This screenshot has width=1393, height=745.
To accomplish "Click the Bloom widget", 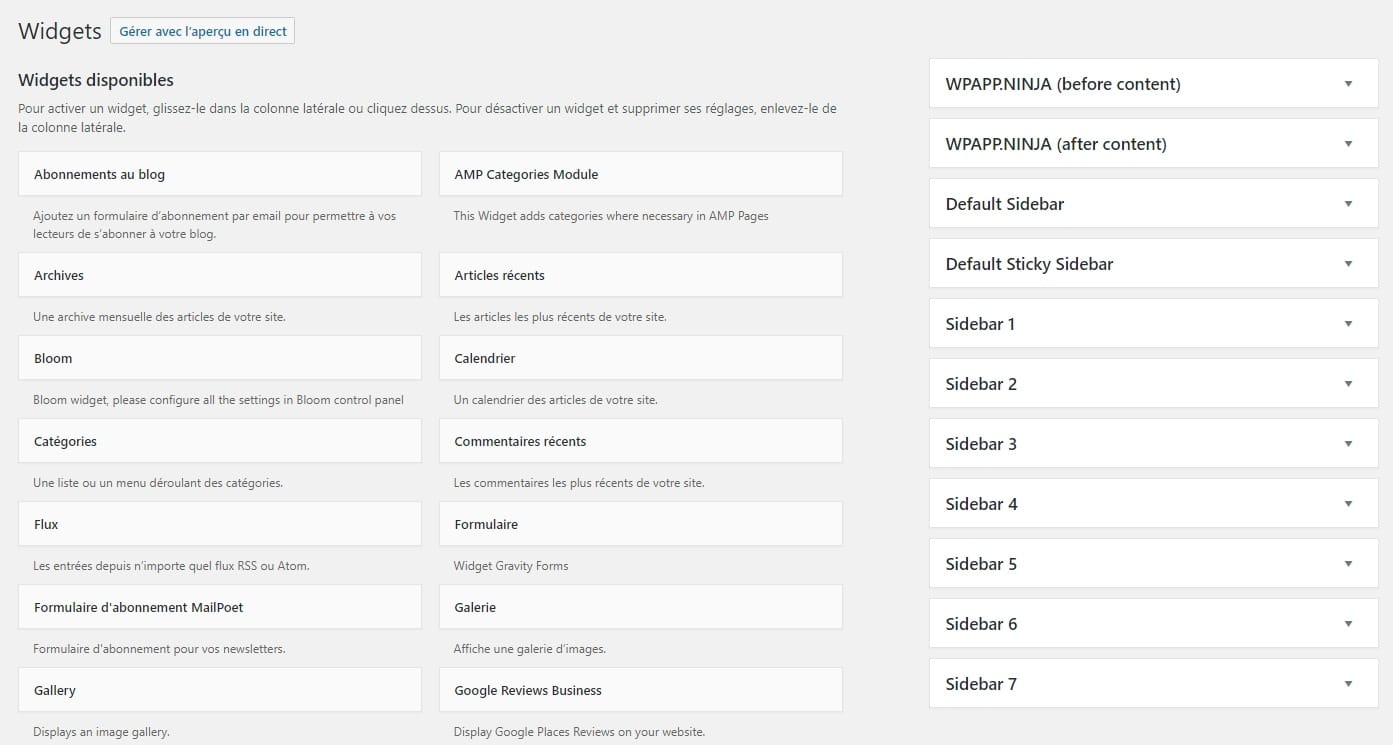I will [x=219, y=358].
